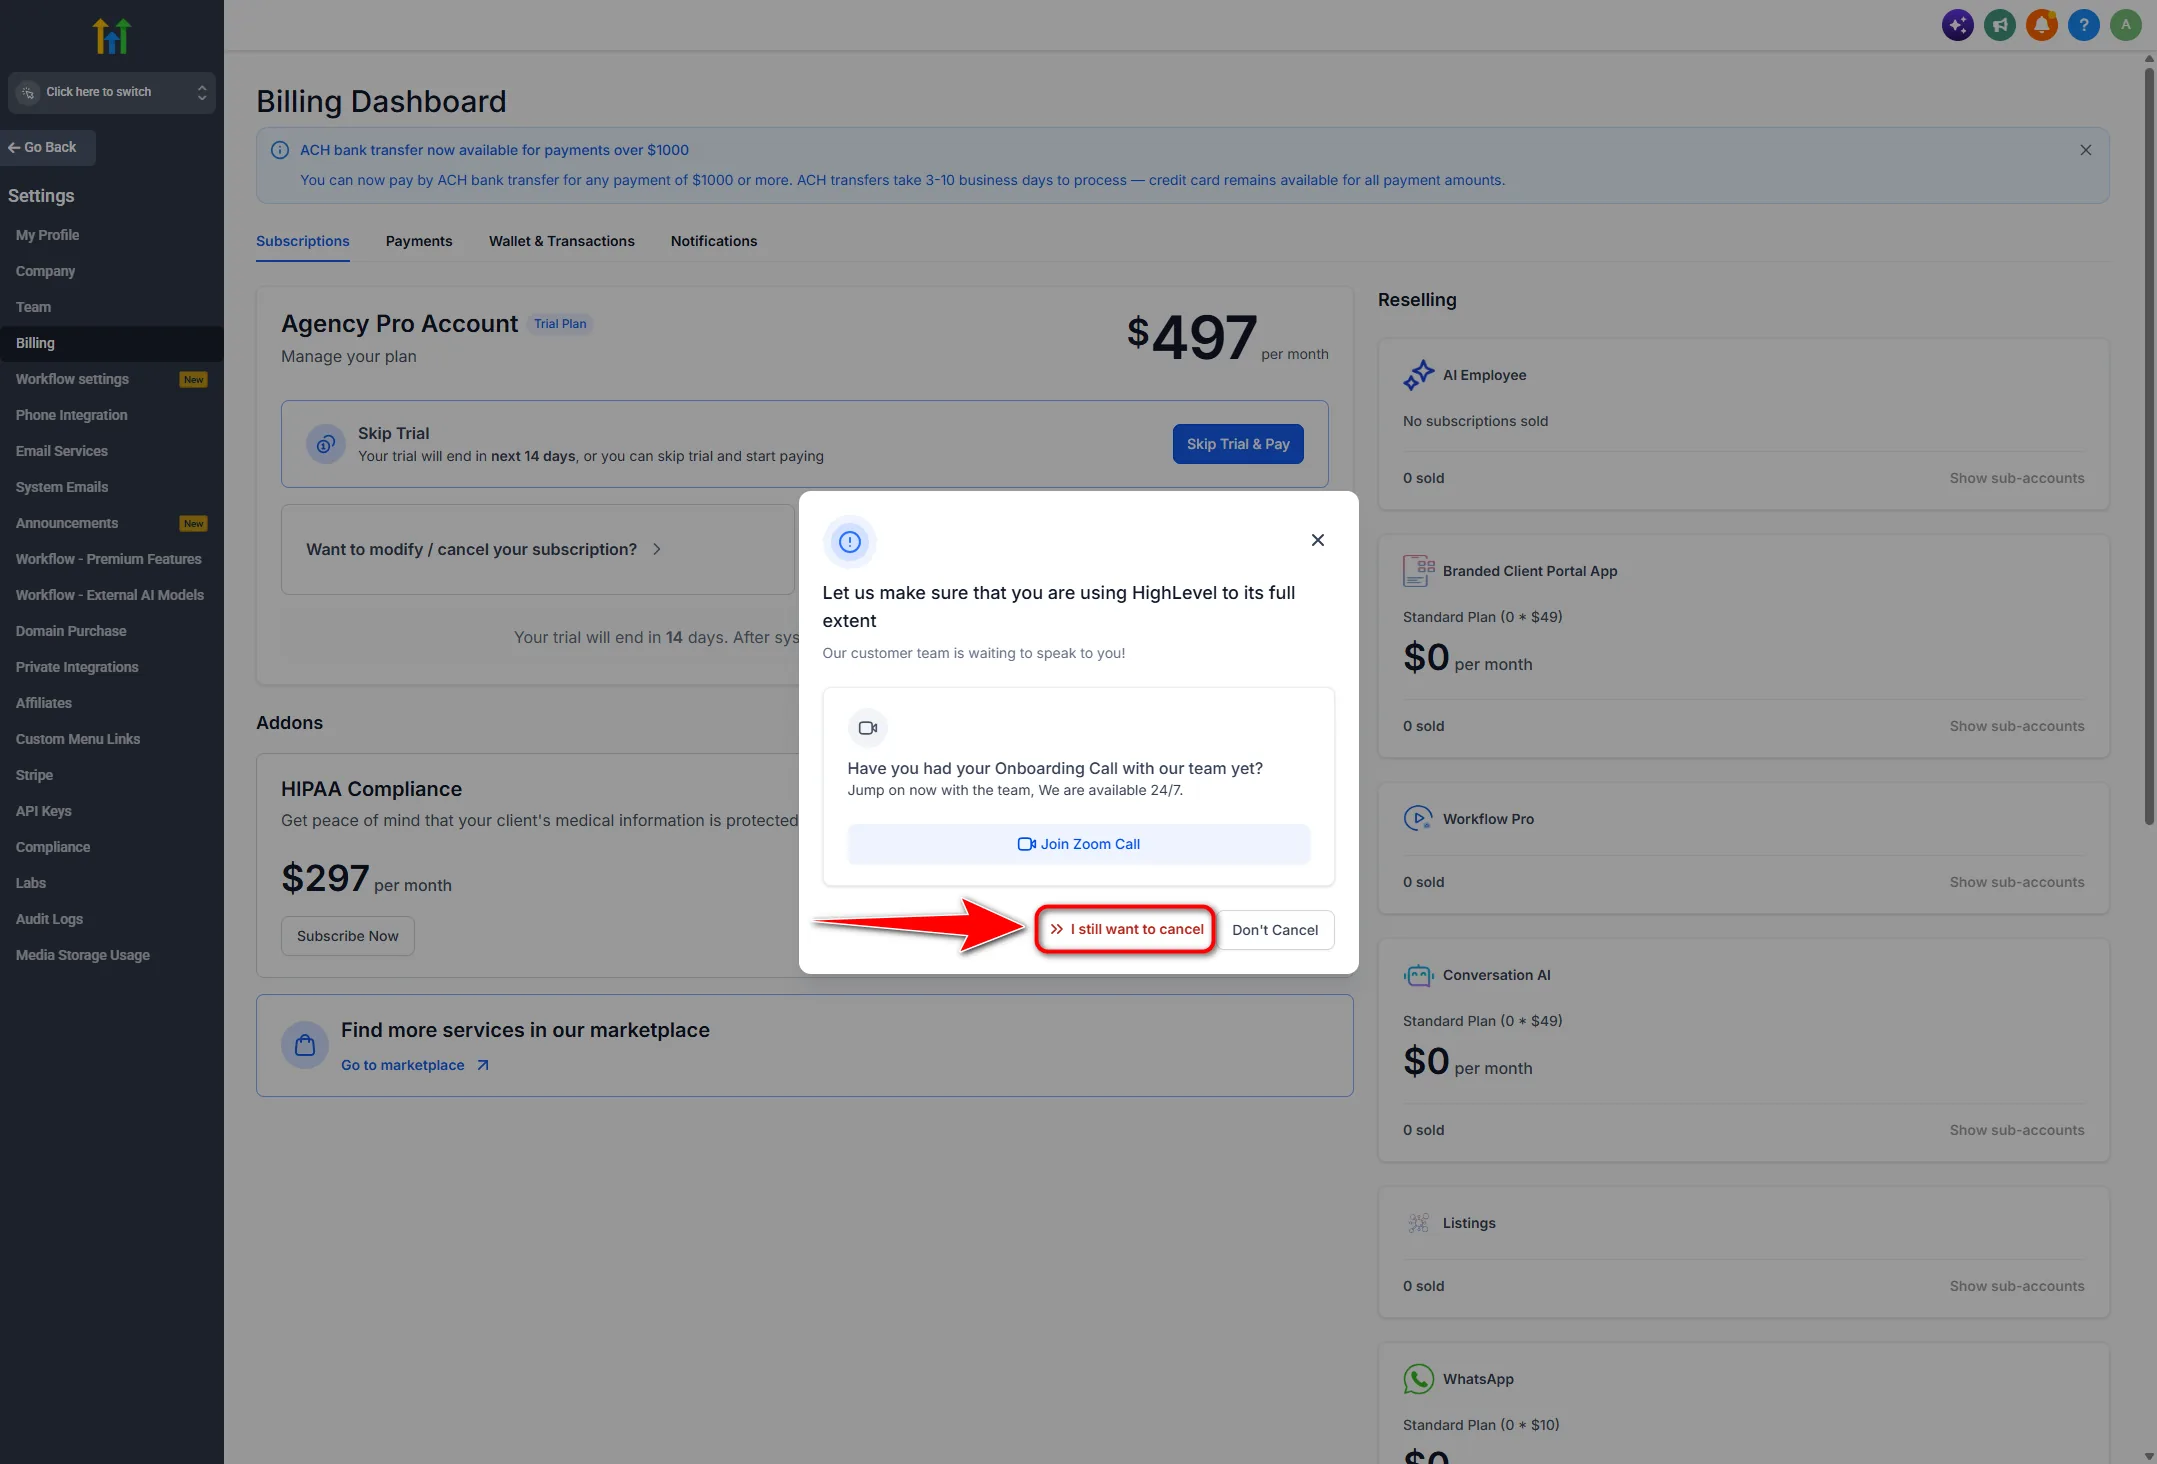Show sub-accounts for AI Employee
The height and width of the screenshot is (1464, 2157).
(2017, 478)
